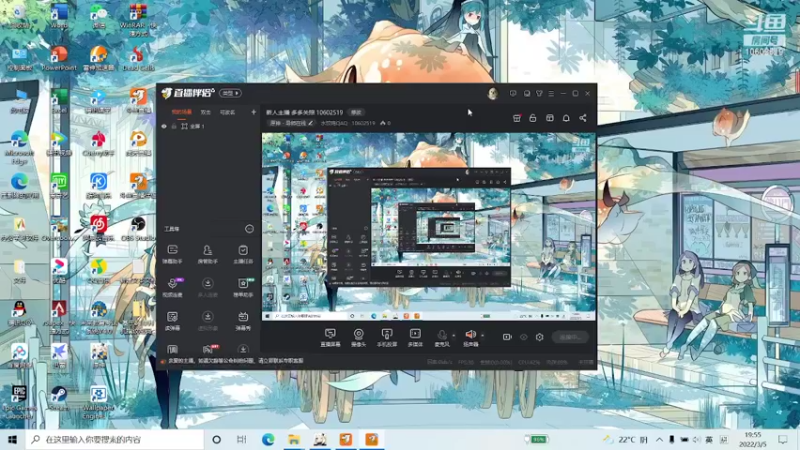Open the Windows notification center icon
The width and height of the screenshot is (800, 450).
(x=783, y=439)
